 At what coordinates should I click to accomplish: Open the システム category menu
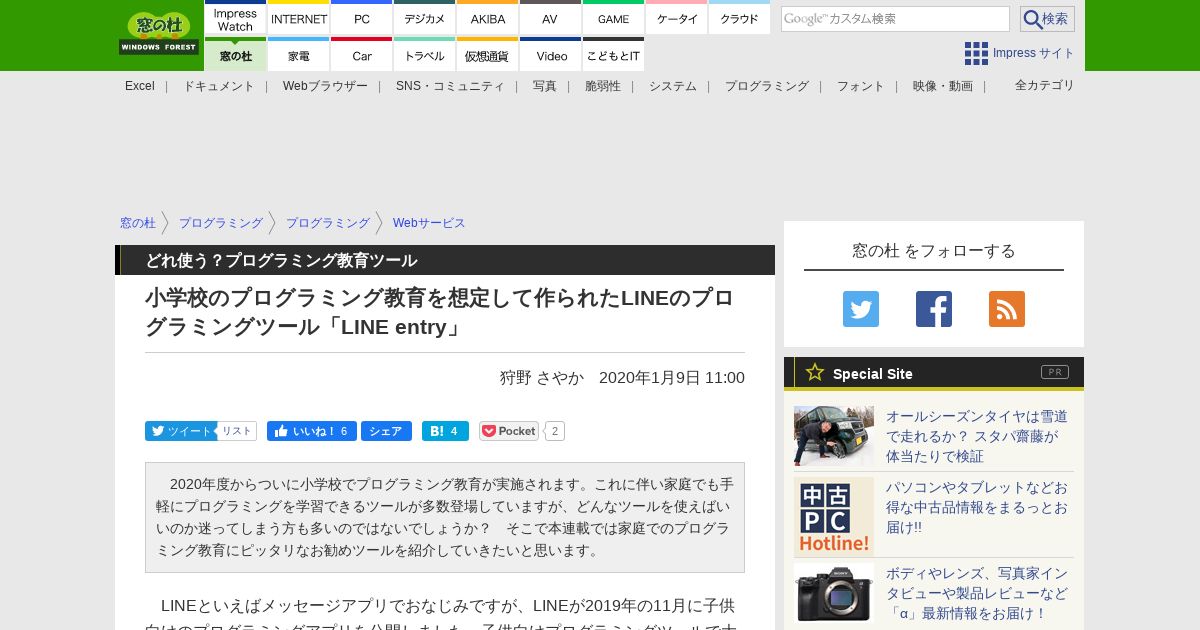[673, 86]
